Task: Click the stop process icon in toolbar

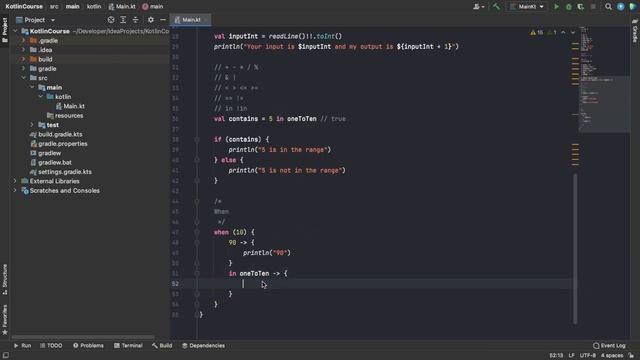Action: coord(593,7)
